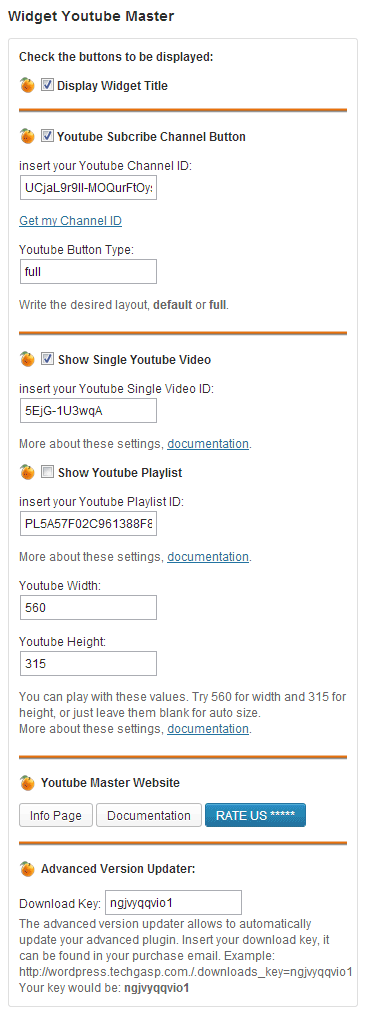The image size is (366, 1015).
Task: Click the Youtube Button Type field
Action: 88,272
